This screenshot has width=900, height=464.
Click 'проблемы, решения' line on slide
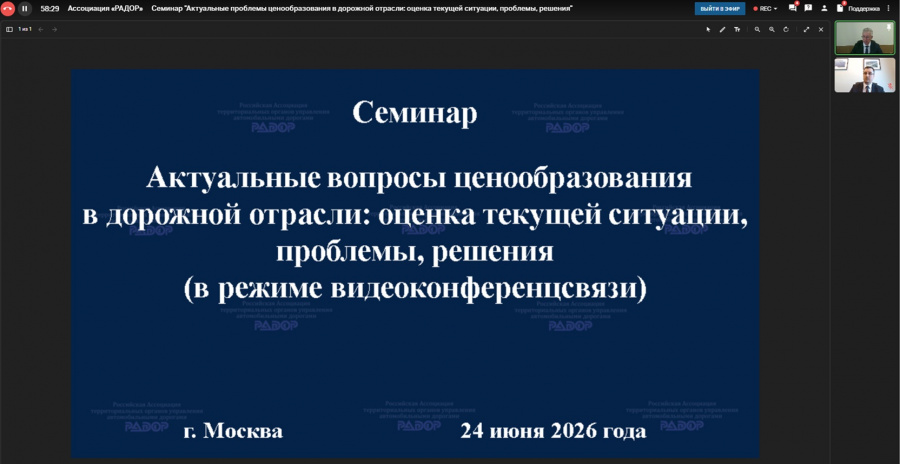coord(414,252)
